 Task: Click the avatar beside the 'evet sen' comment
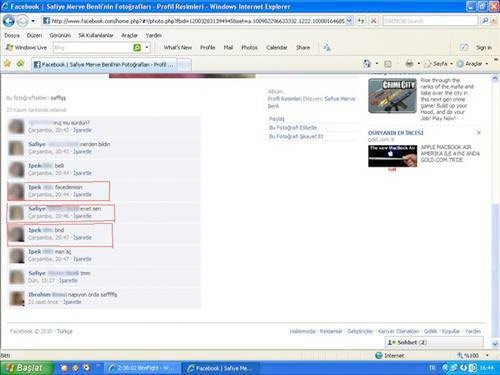tap(16, 213)
